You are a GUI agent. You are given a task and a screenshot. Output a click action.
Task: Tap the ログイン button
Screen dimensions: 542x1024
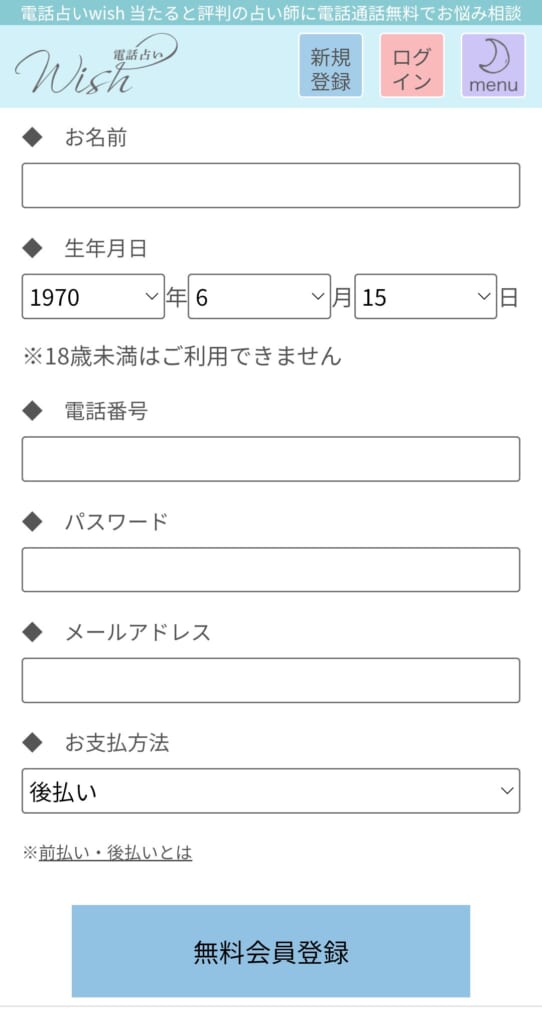click(412, 65)
